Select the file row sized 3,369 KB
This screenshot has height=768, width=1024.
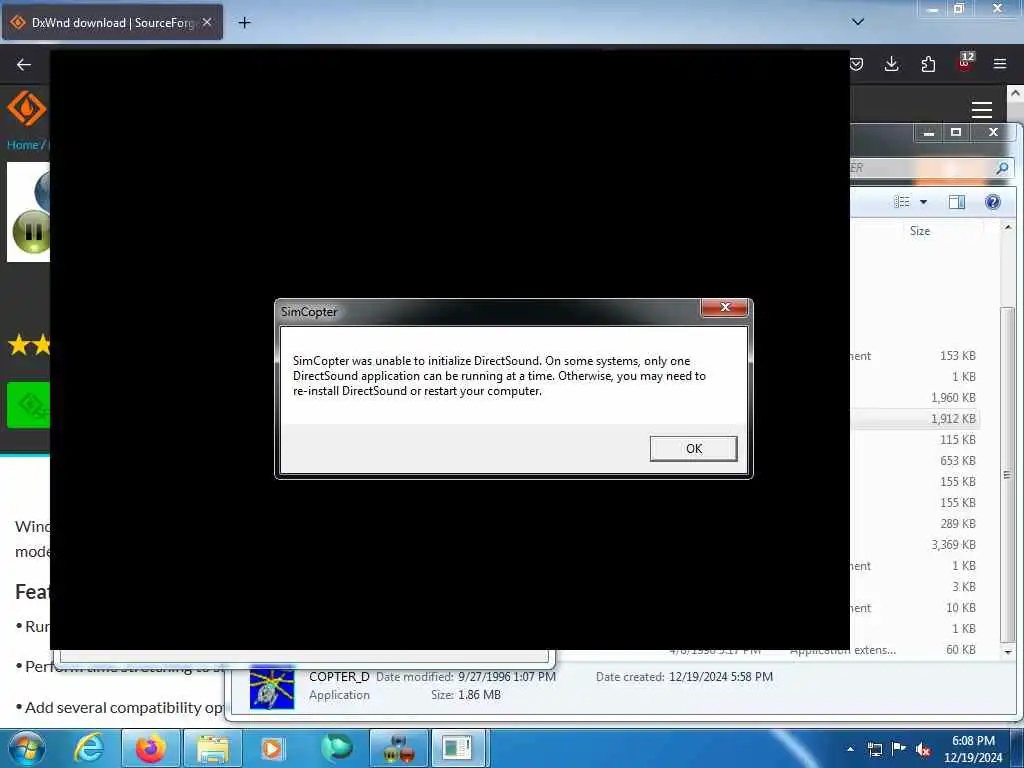point(914,545)
